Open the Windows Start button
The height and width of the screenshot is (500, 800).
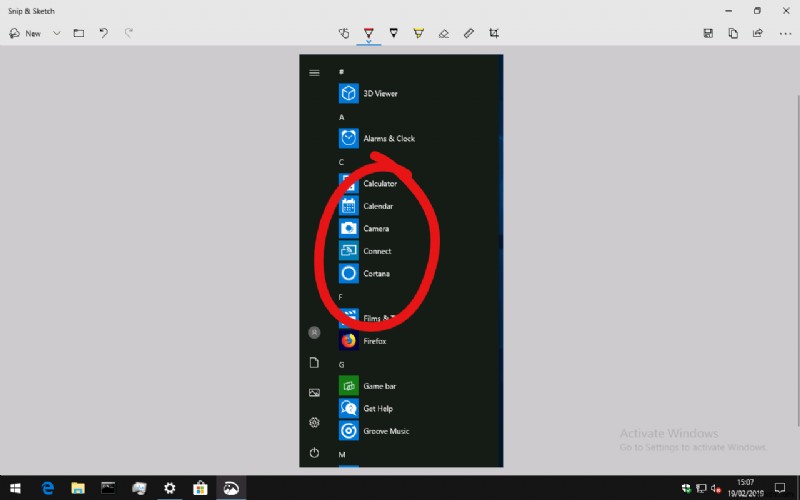[x=15, y=488]
